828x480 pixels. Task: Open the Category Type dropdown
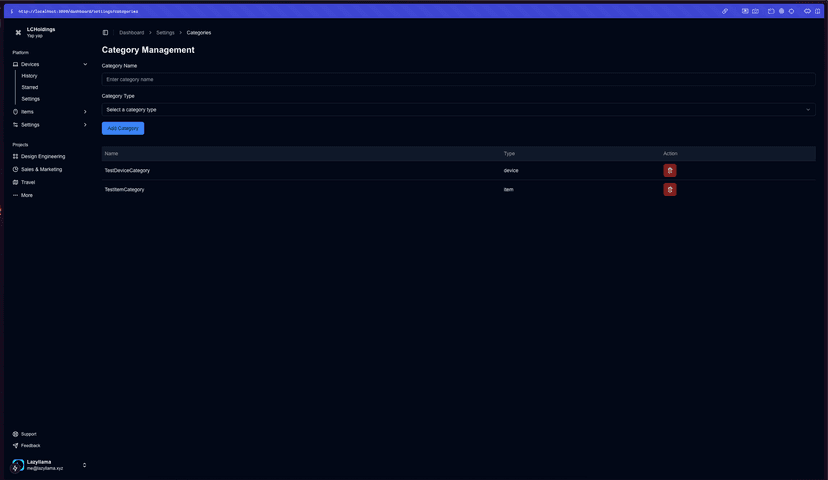tap(458, 110)
